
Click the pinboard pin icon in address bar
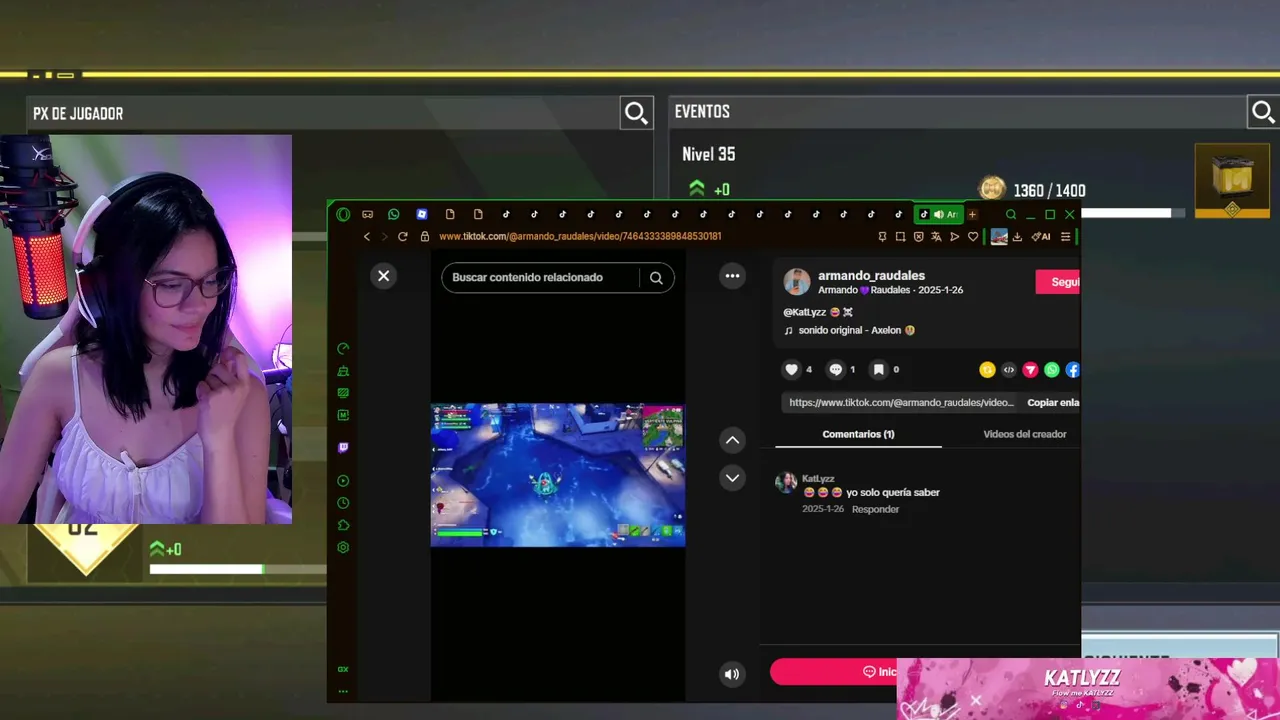(x=882, y=237)
